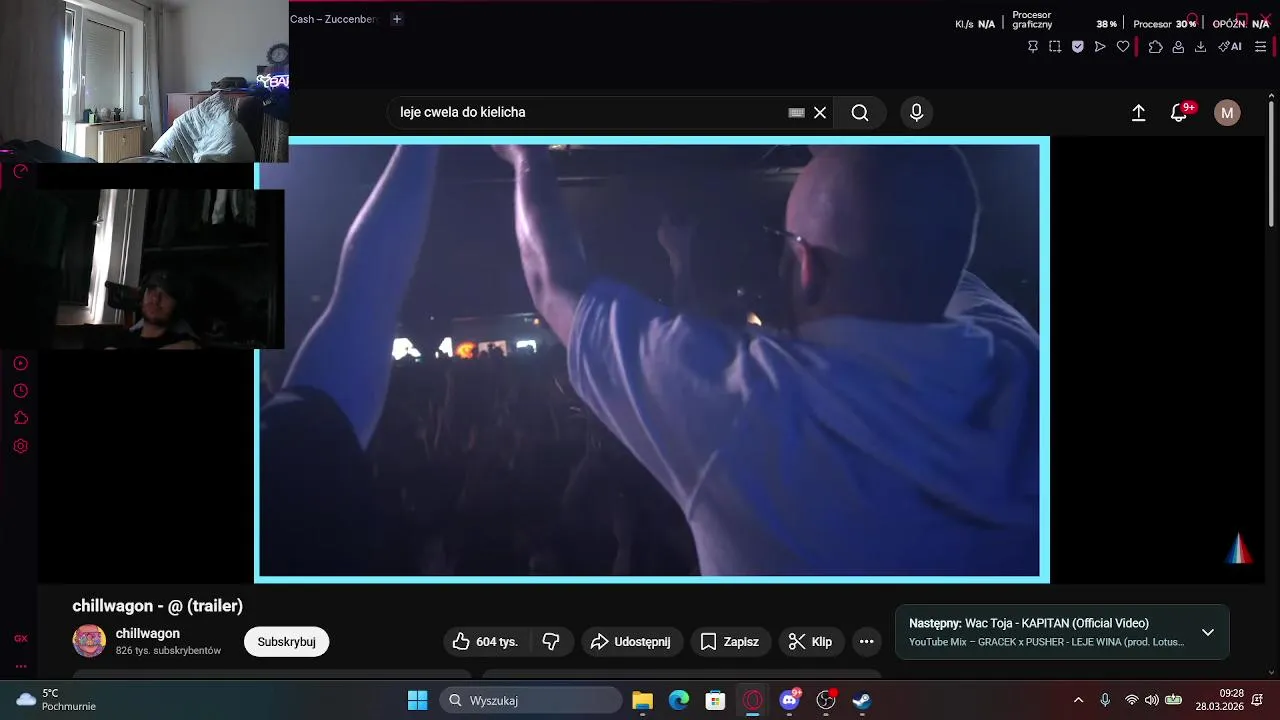Open Discord from the taskbar
Image resolution: width=1280 pixels, height=720 pixels.
pos(789,700)
